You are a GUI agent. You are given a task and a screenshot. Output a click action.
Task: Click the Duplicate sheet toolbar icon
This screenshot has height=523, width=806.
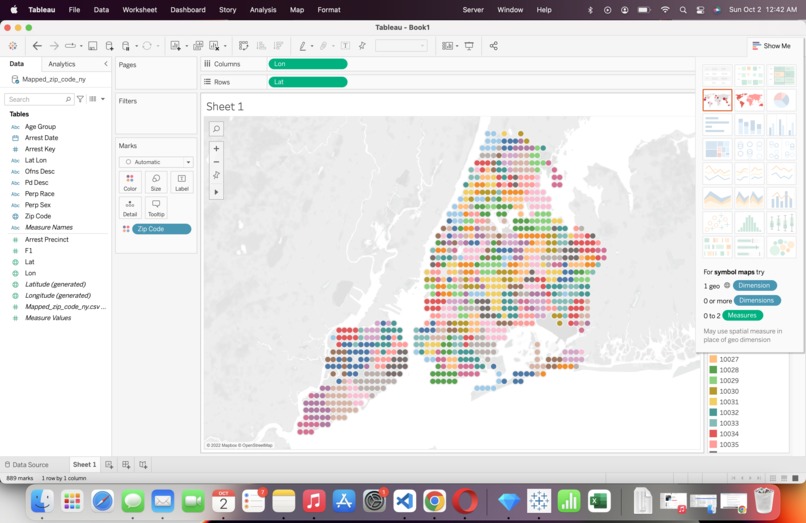198,46
